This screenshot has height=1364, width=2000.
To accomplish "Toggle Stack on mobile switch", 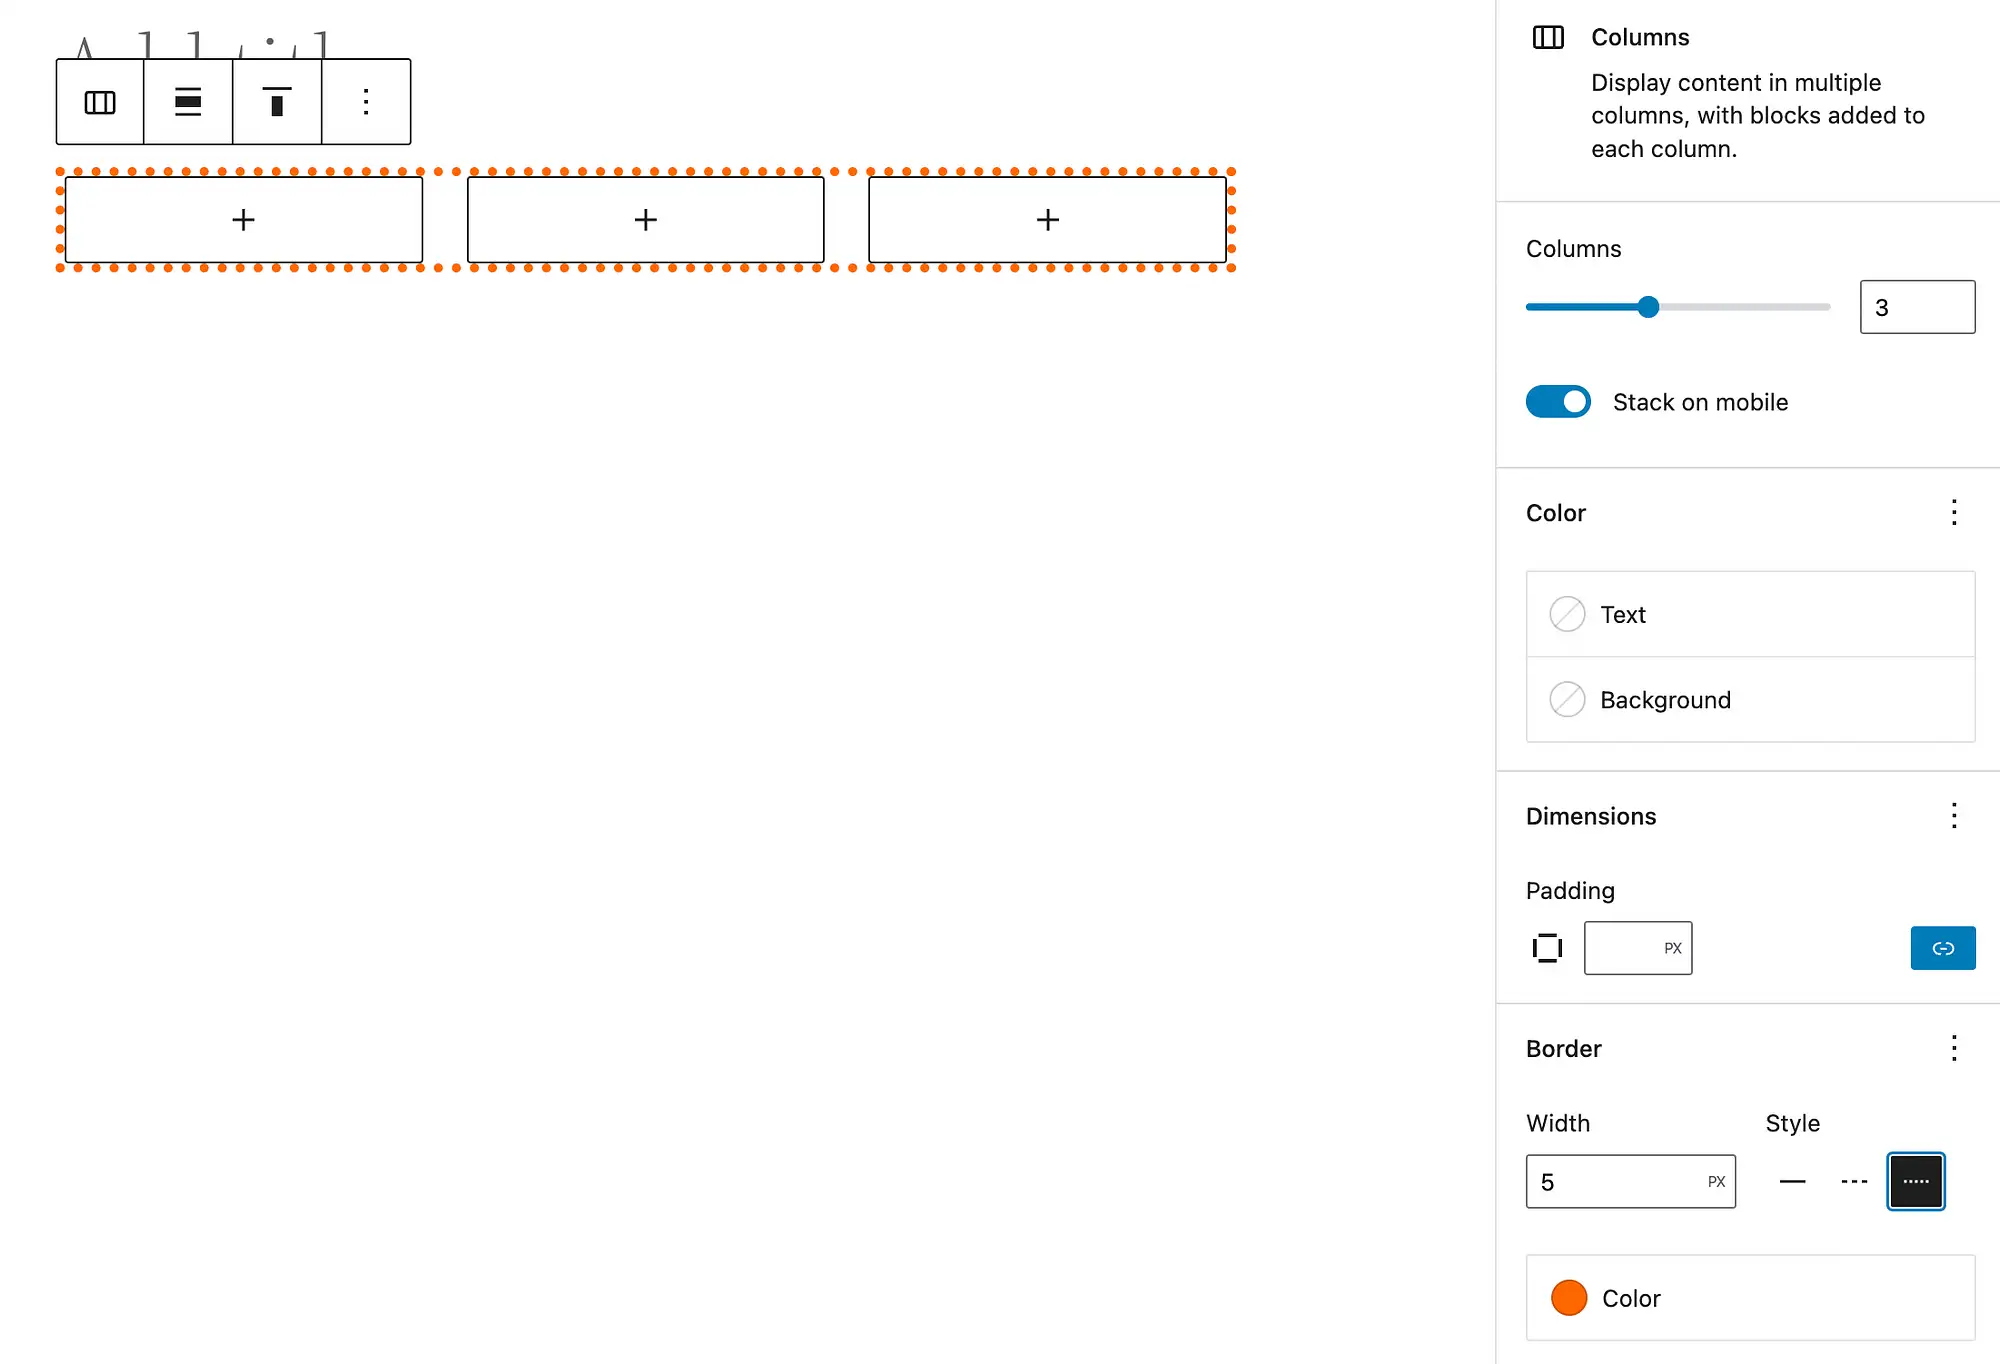I will pyautogui.click(x=1561, y=401).
